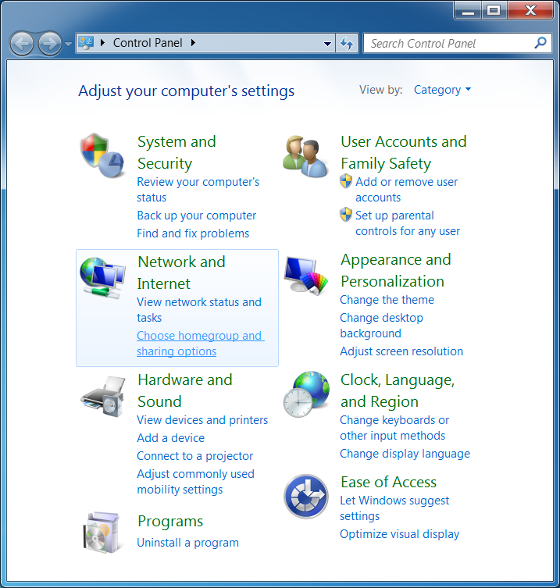560x588 pixels.
Task: Click the shield icon beside Set up parental controls
Action: tap(346, 215)
